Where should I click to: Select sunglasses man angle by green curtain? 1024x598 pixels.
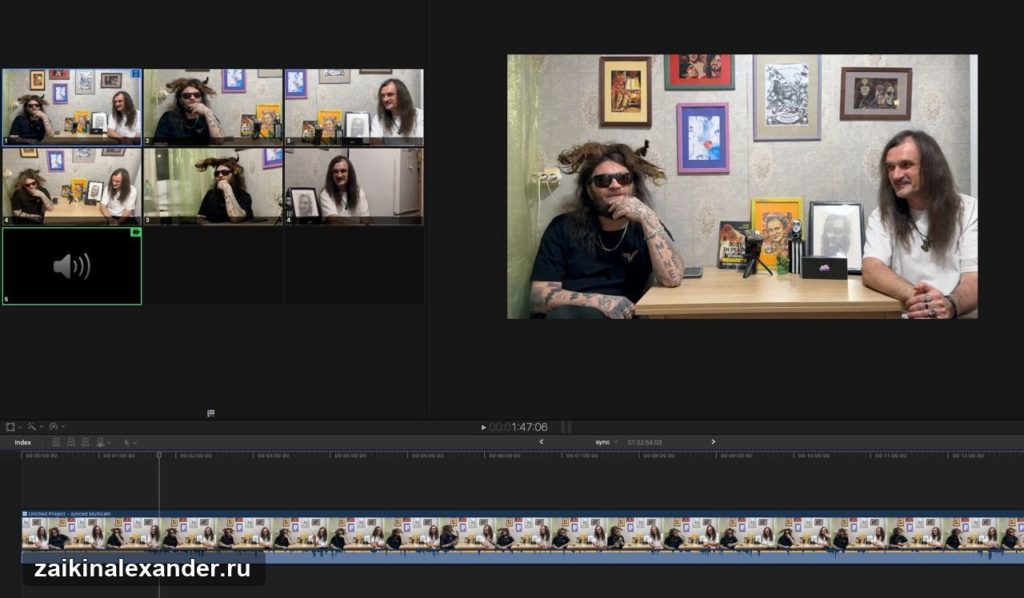click(214, 187)
